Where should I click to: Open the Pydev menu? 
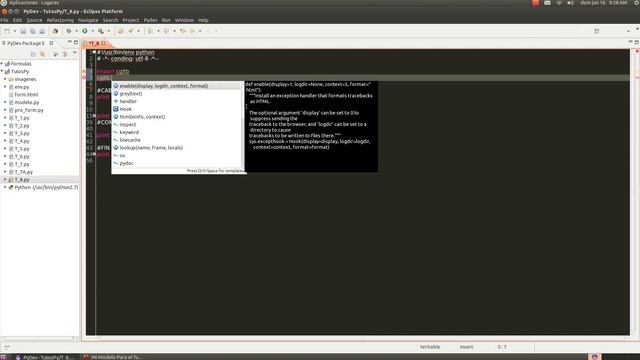pos(150,20)
